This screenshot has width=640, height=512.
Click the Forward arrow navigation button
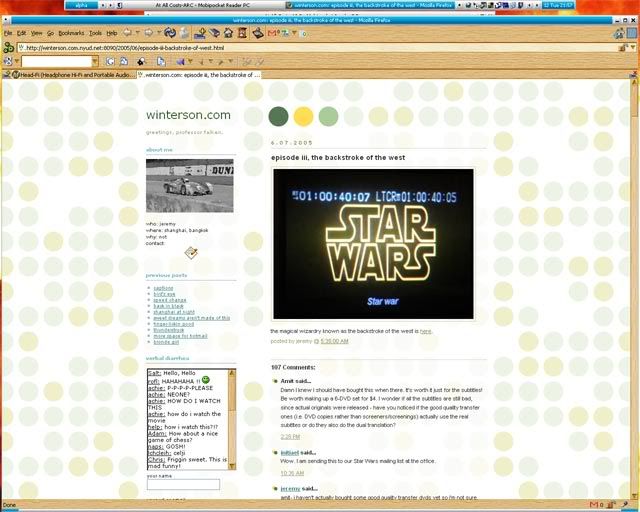pyautogui.click(x=149, y=33)
